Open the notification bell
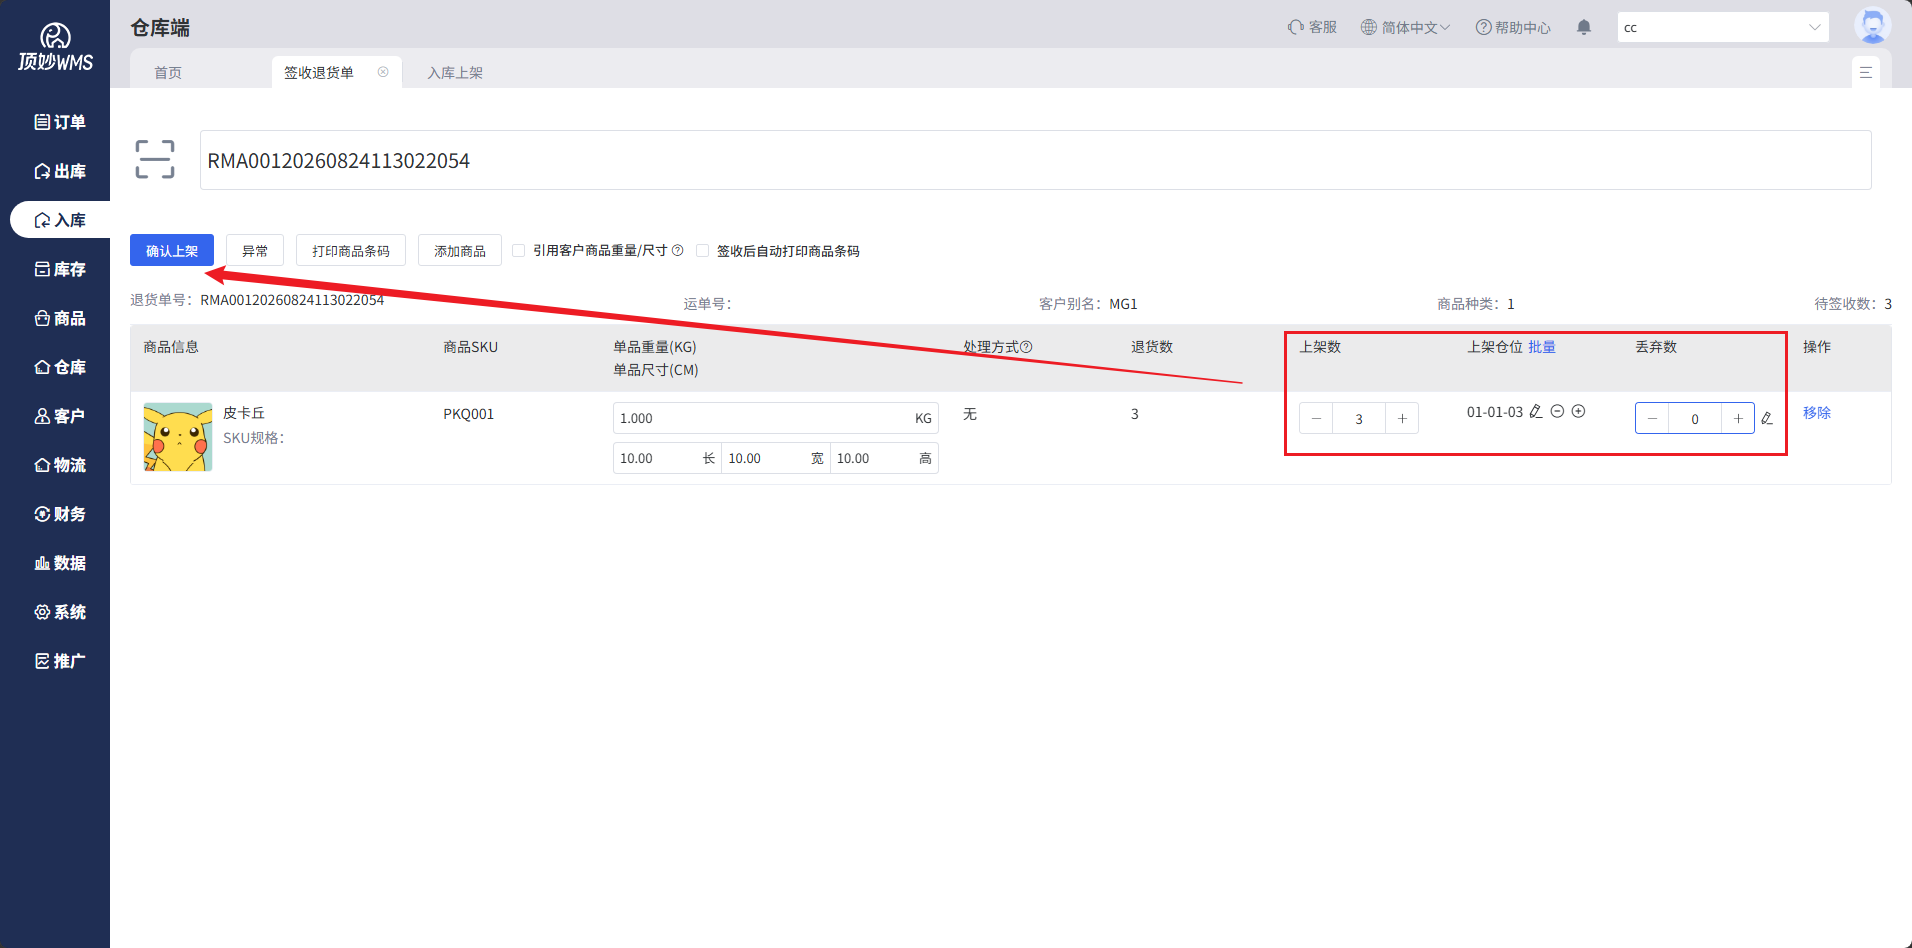The width and height of the screenshot is (1912, 948). tap(1584, 27)
